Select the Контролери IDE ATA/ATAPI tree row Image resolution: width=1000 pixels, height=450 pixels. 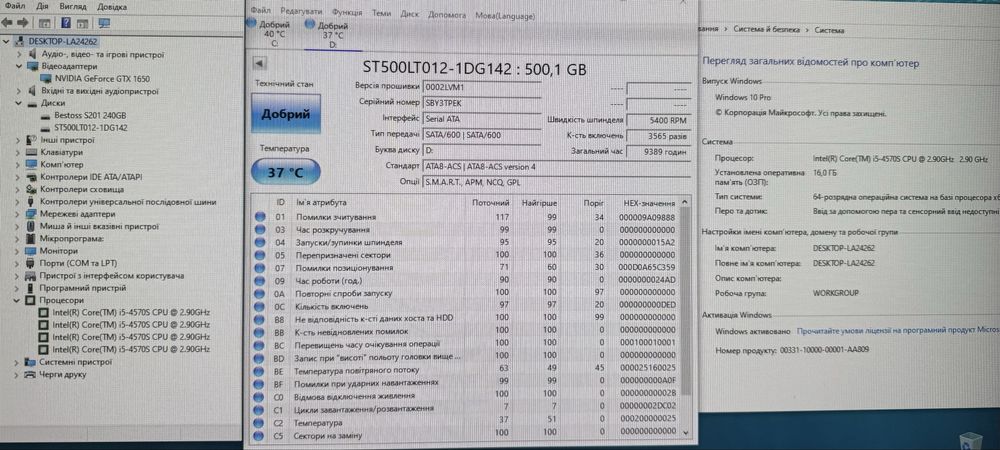coord(91,177)
